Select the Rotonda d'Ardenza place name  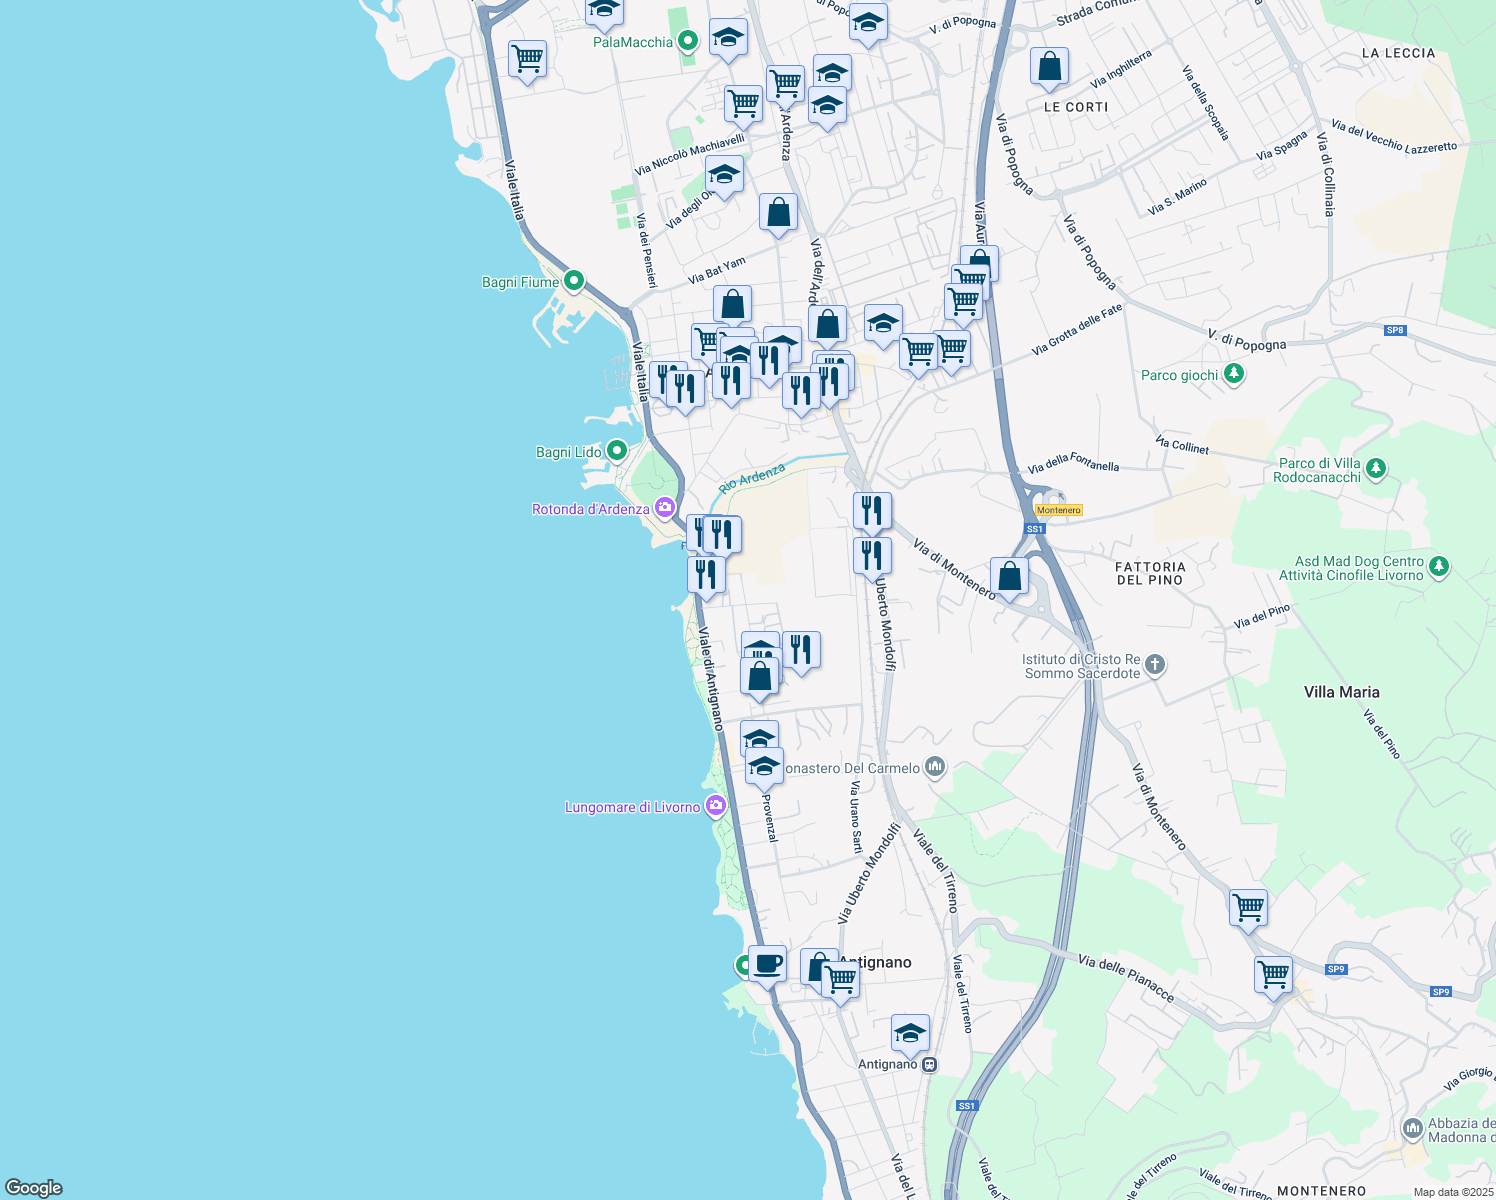pos(590,509)
